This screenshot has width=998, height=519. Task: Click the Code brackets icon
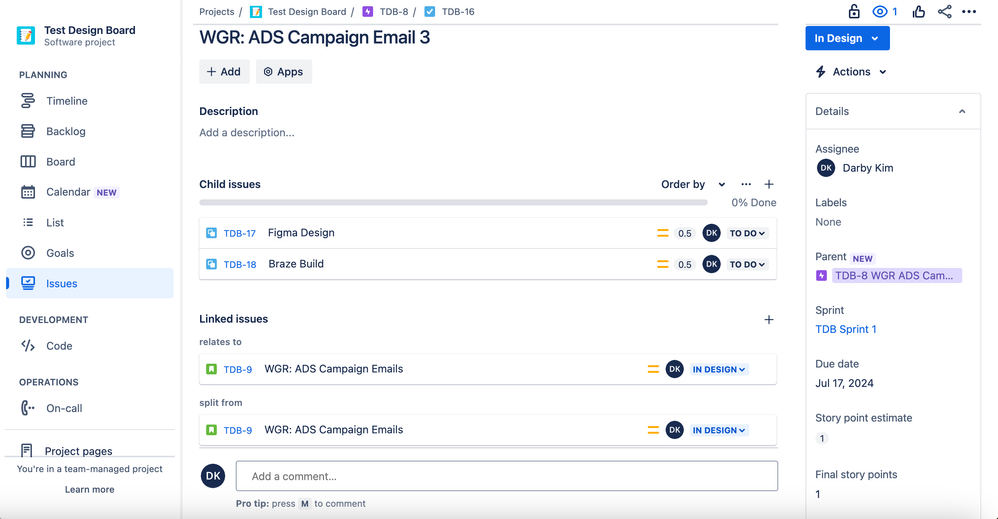coord(28,346)
